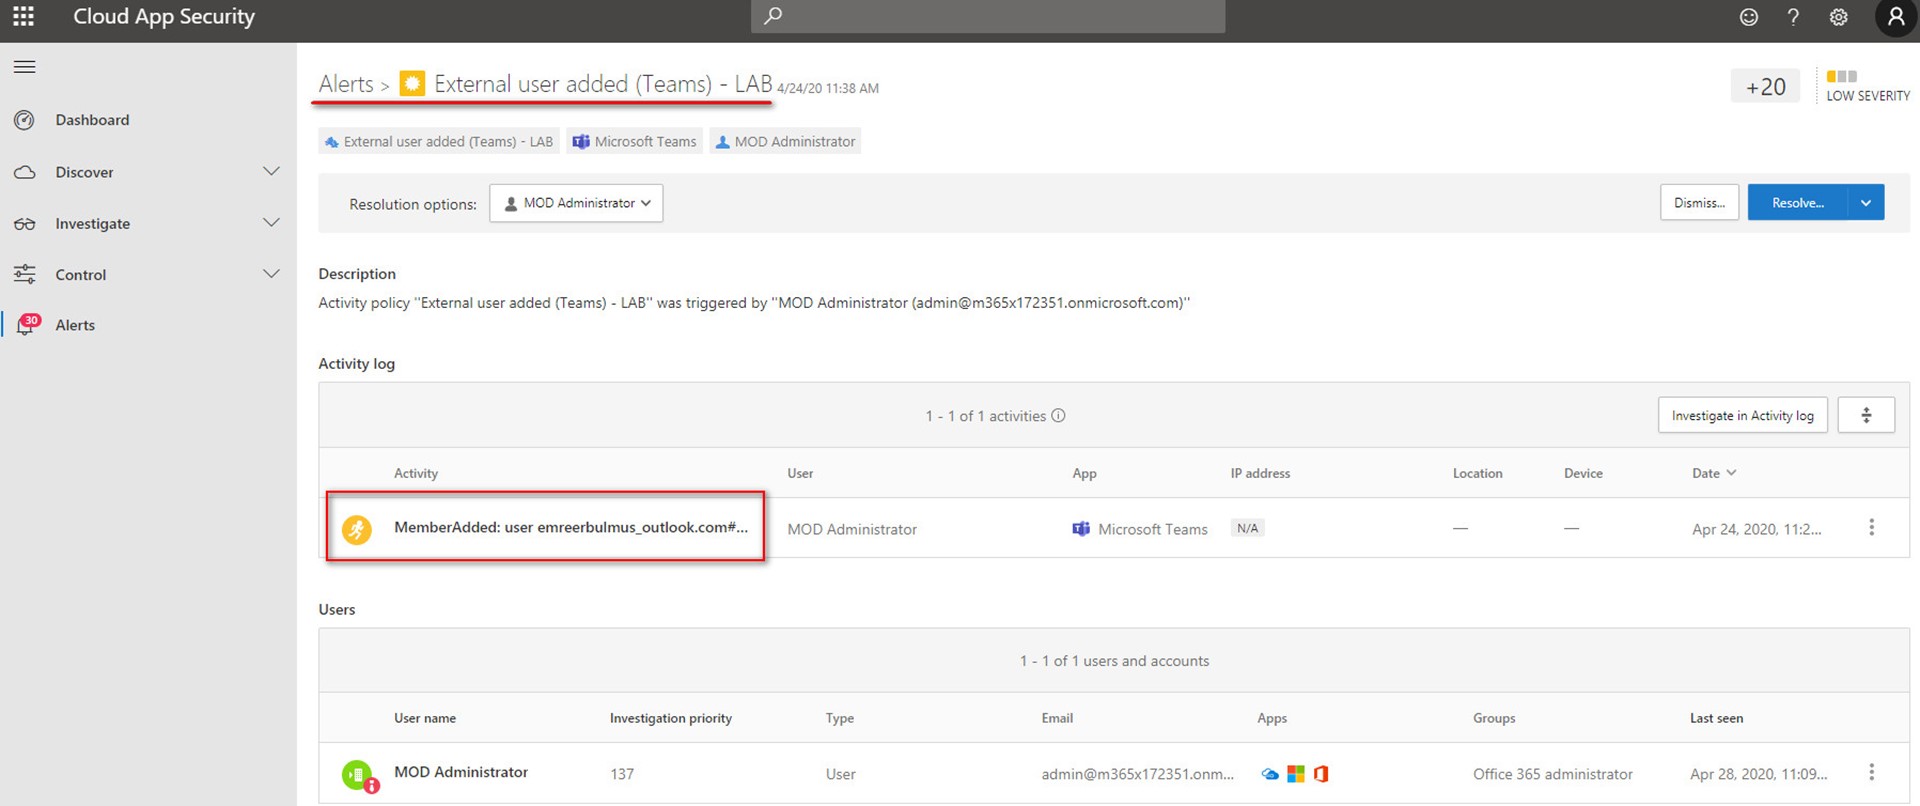Open Control in the sidebar
The height and width of the screenshot is (806, 1920).
click(80, 275)
